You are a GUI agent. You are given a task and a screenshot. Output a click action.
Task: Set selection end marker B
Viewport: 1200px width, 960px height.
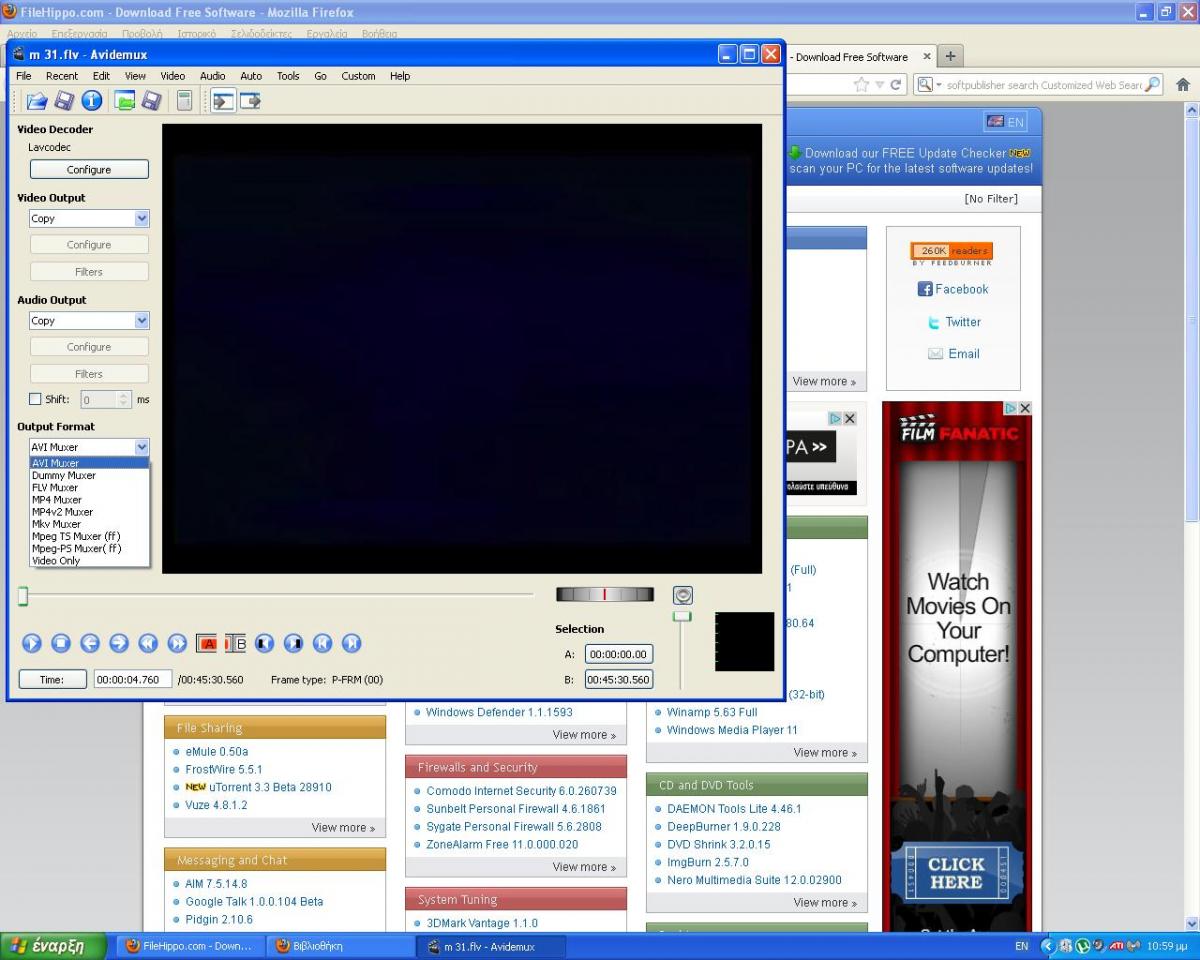tap(235, 643)
